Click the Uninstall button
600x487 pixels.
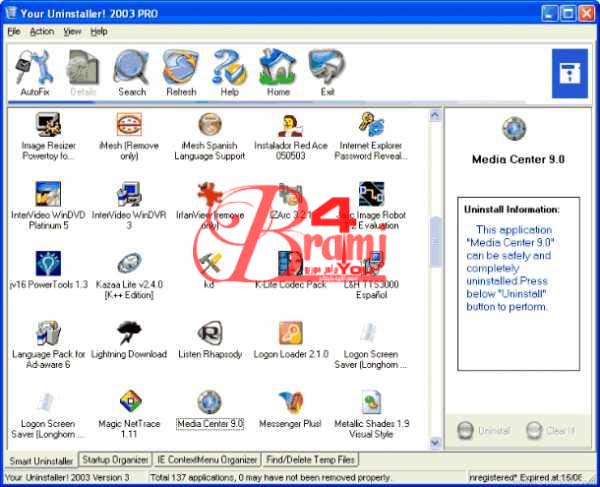click(x=484, y=430)
